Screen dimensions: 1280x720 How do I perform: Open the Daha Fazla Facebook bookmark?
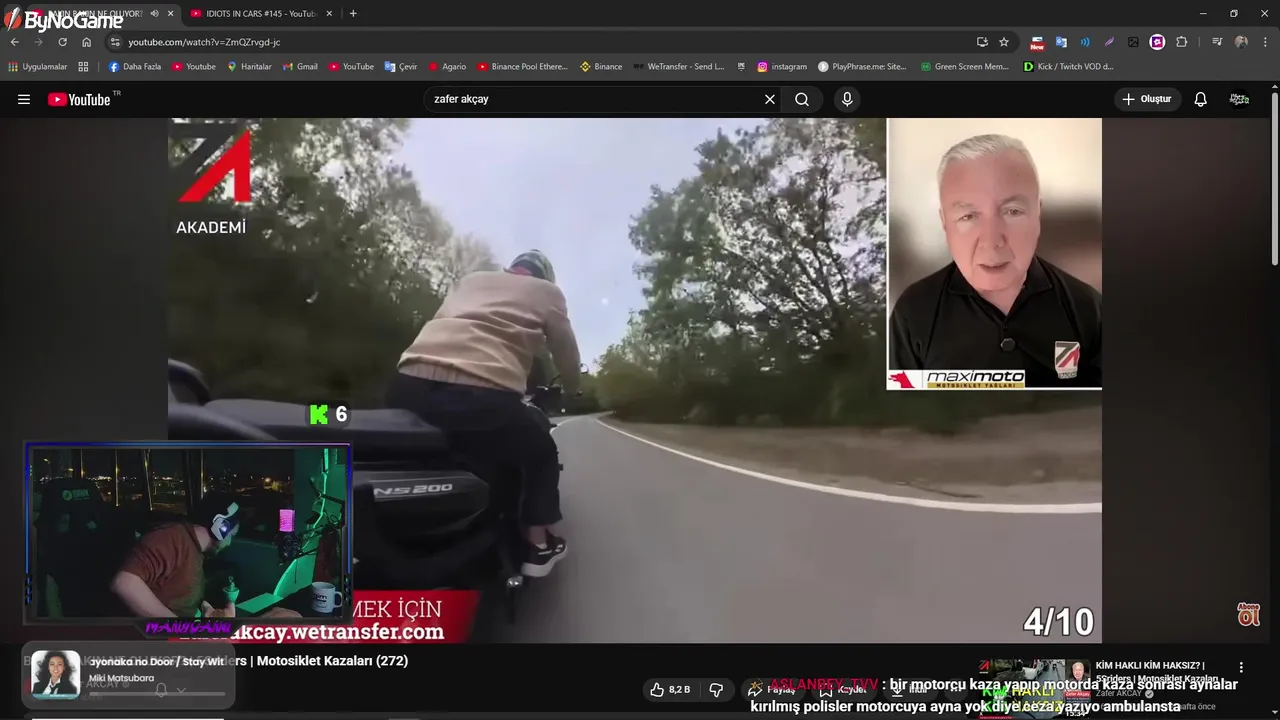click(134, 67)
